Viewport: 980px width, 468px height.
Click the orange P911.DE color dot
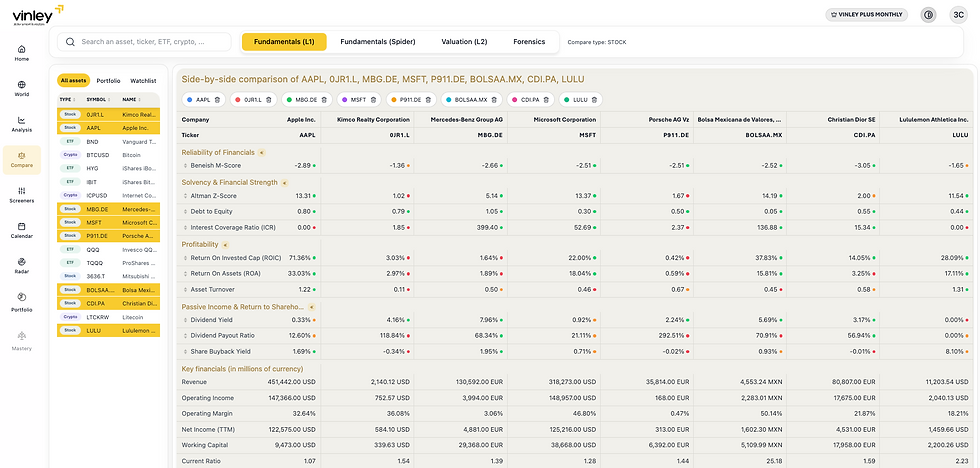coord(393,99)
